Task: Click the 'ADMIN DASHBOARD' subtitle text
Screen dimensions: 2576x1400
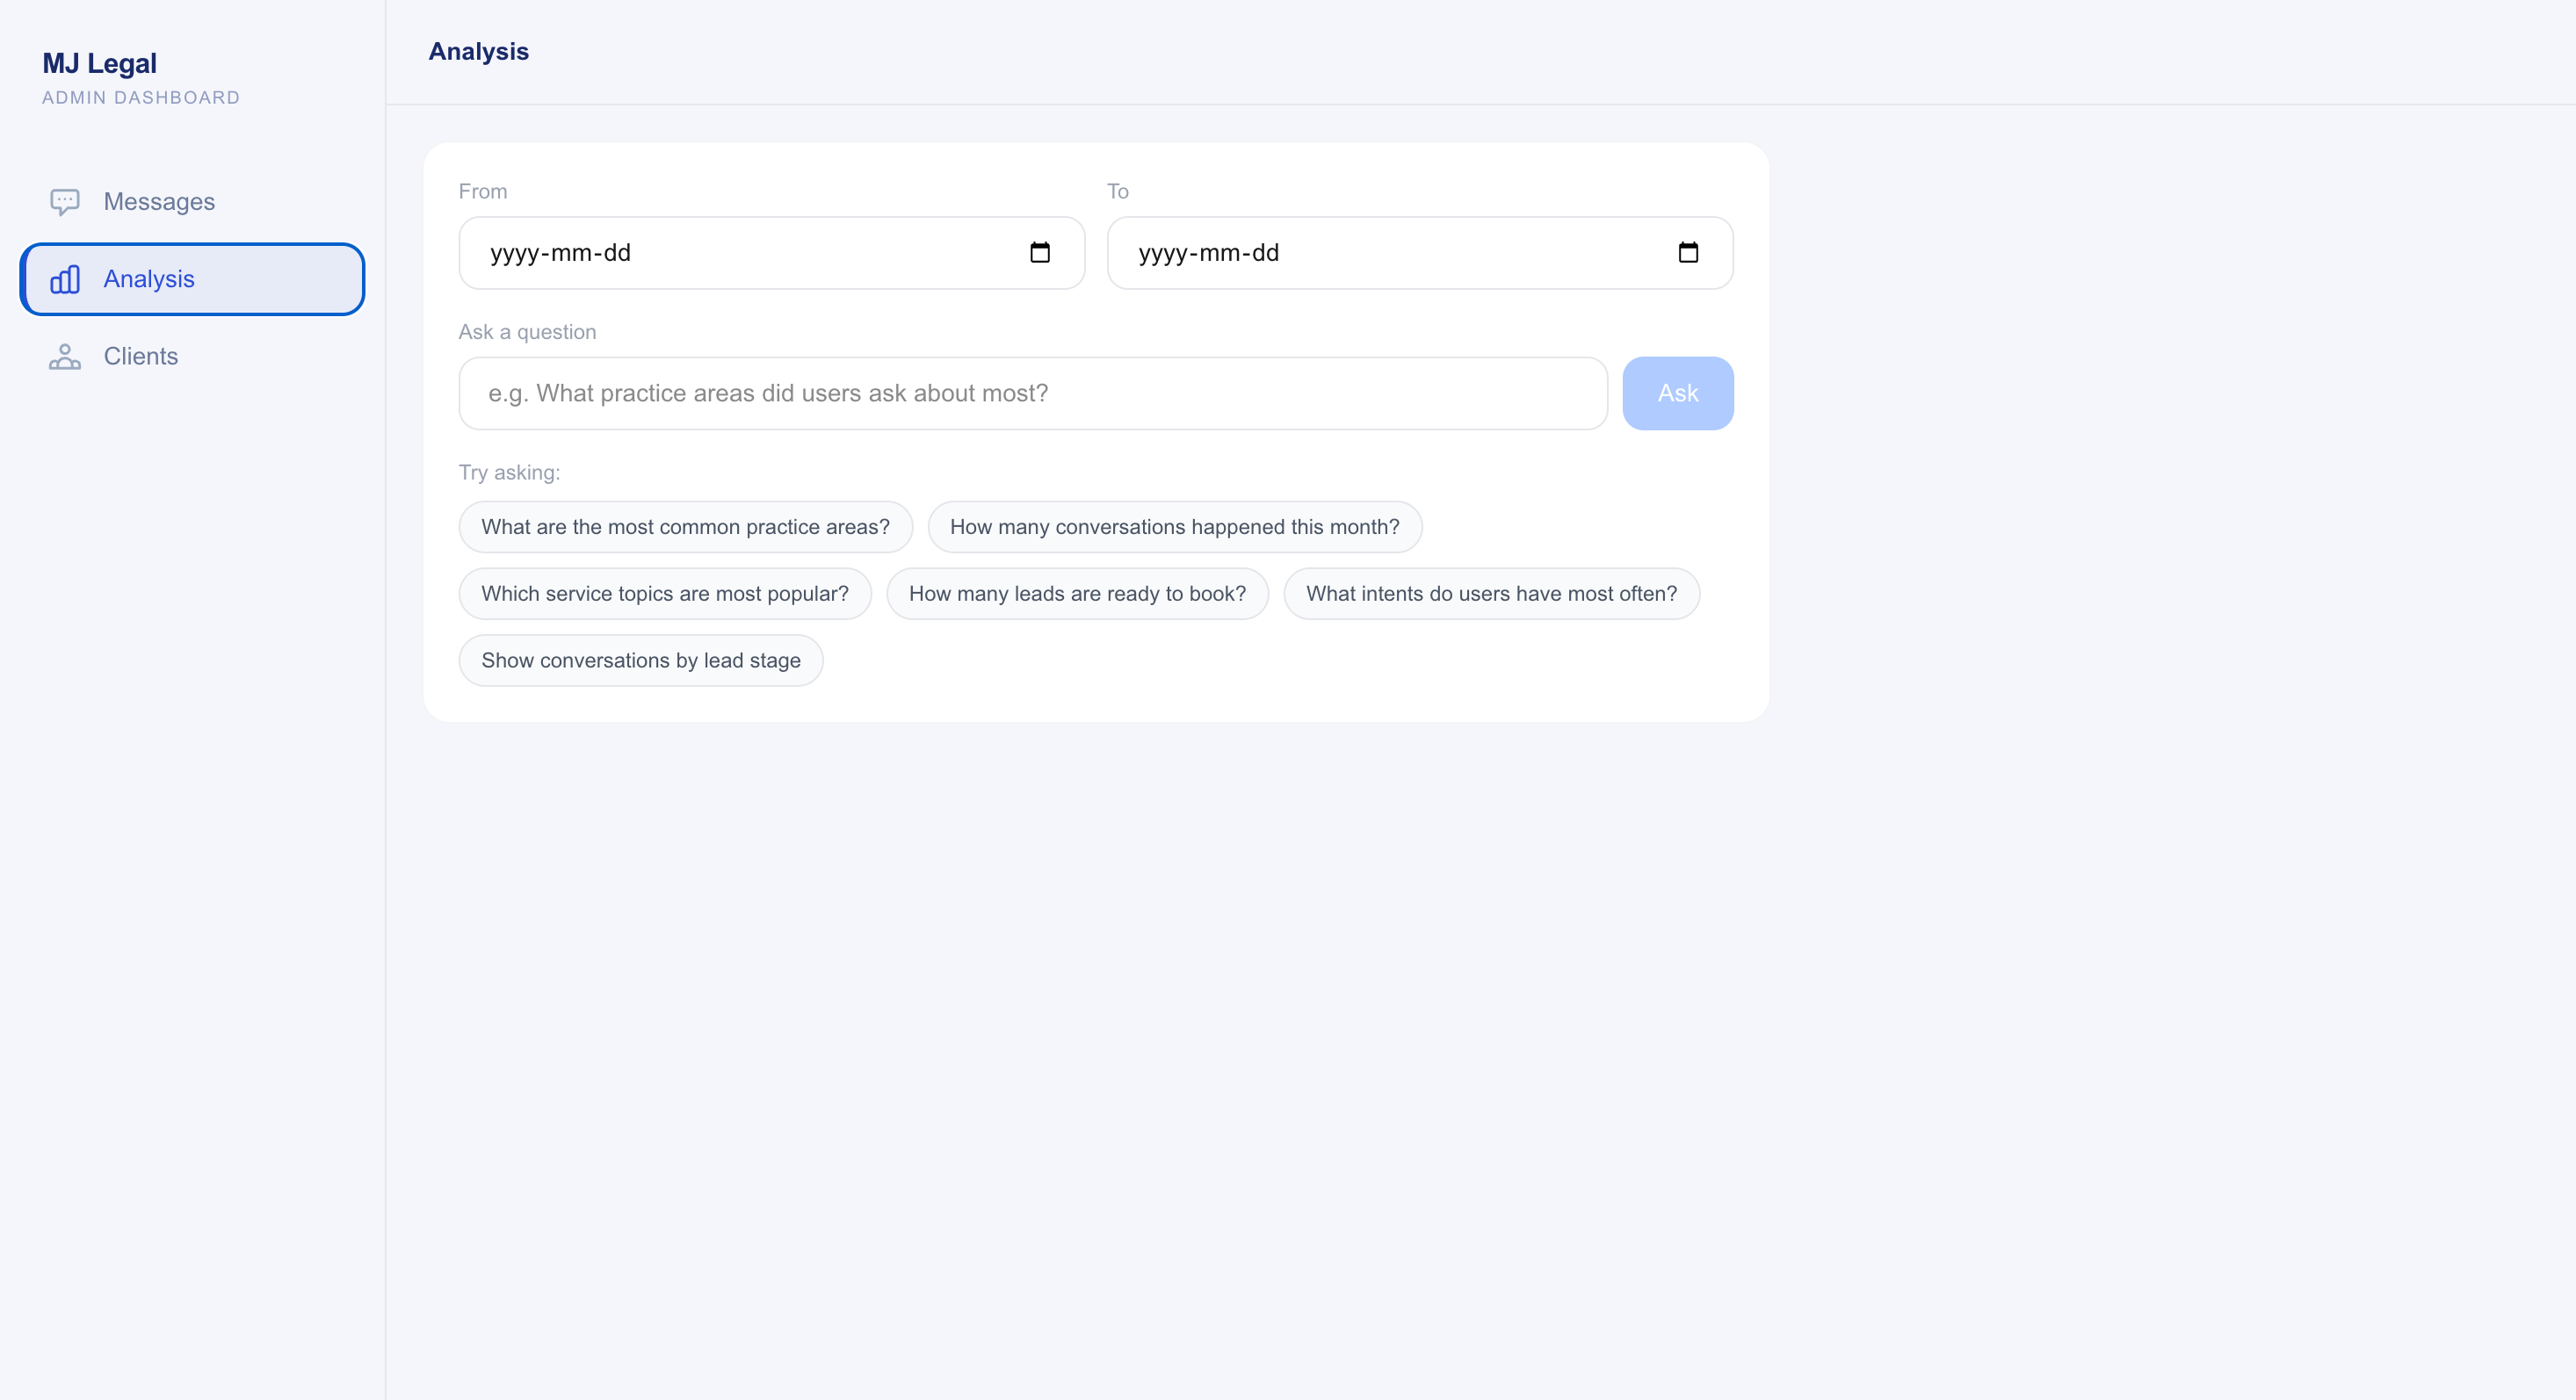Action: (x=141, y=97)
